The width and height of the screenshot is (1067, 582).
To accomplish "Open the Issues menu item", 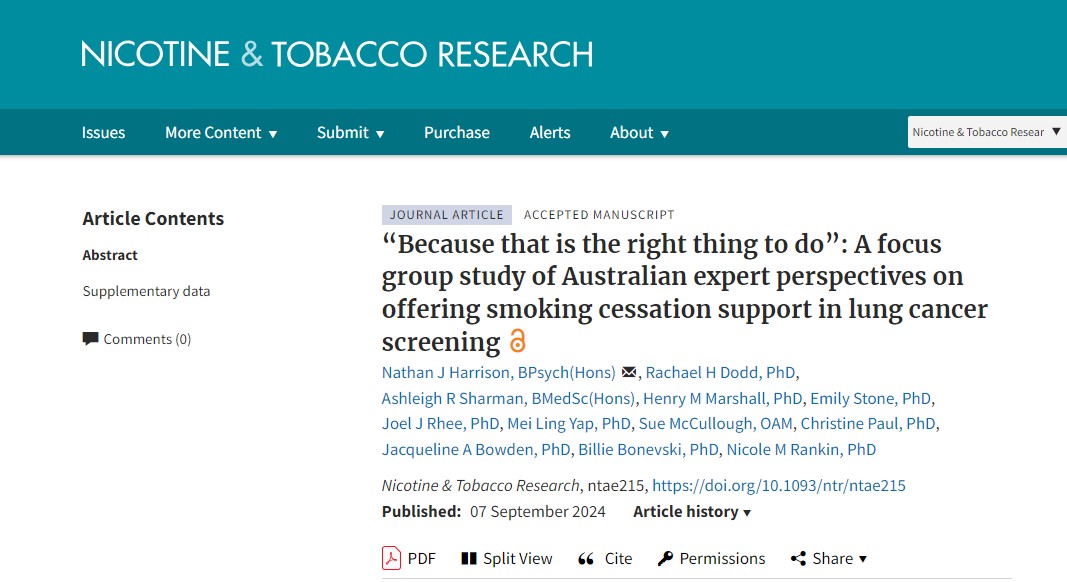I will click(103, 133).
